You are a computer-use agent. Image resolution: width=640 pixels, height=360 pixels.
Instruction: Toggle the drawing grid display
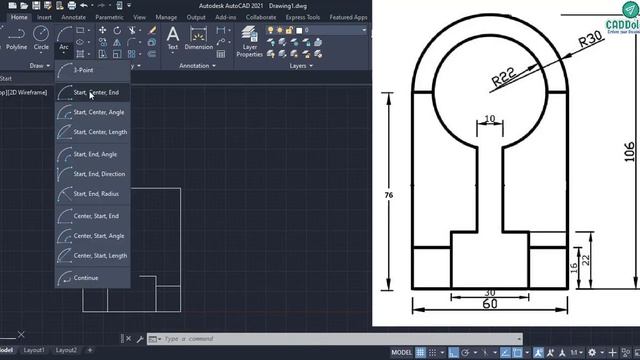point(420,353)
